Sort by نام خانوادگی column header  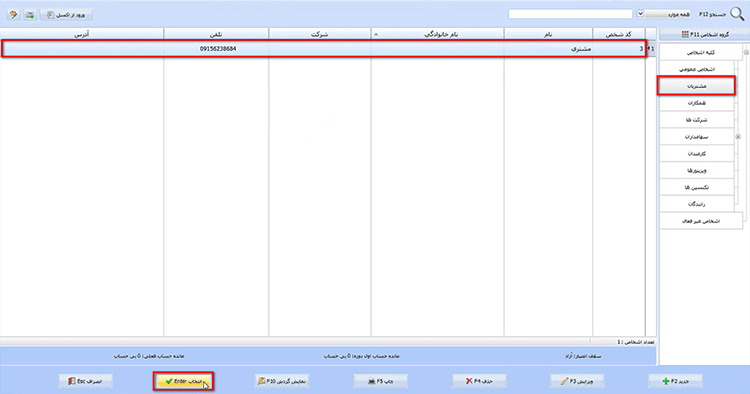438,34
